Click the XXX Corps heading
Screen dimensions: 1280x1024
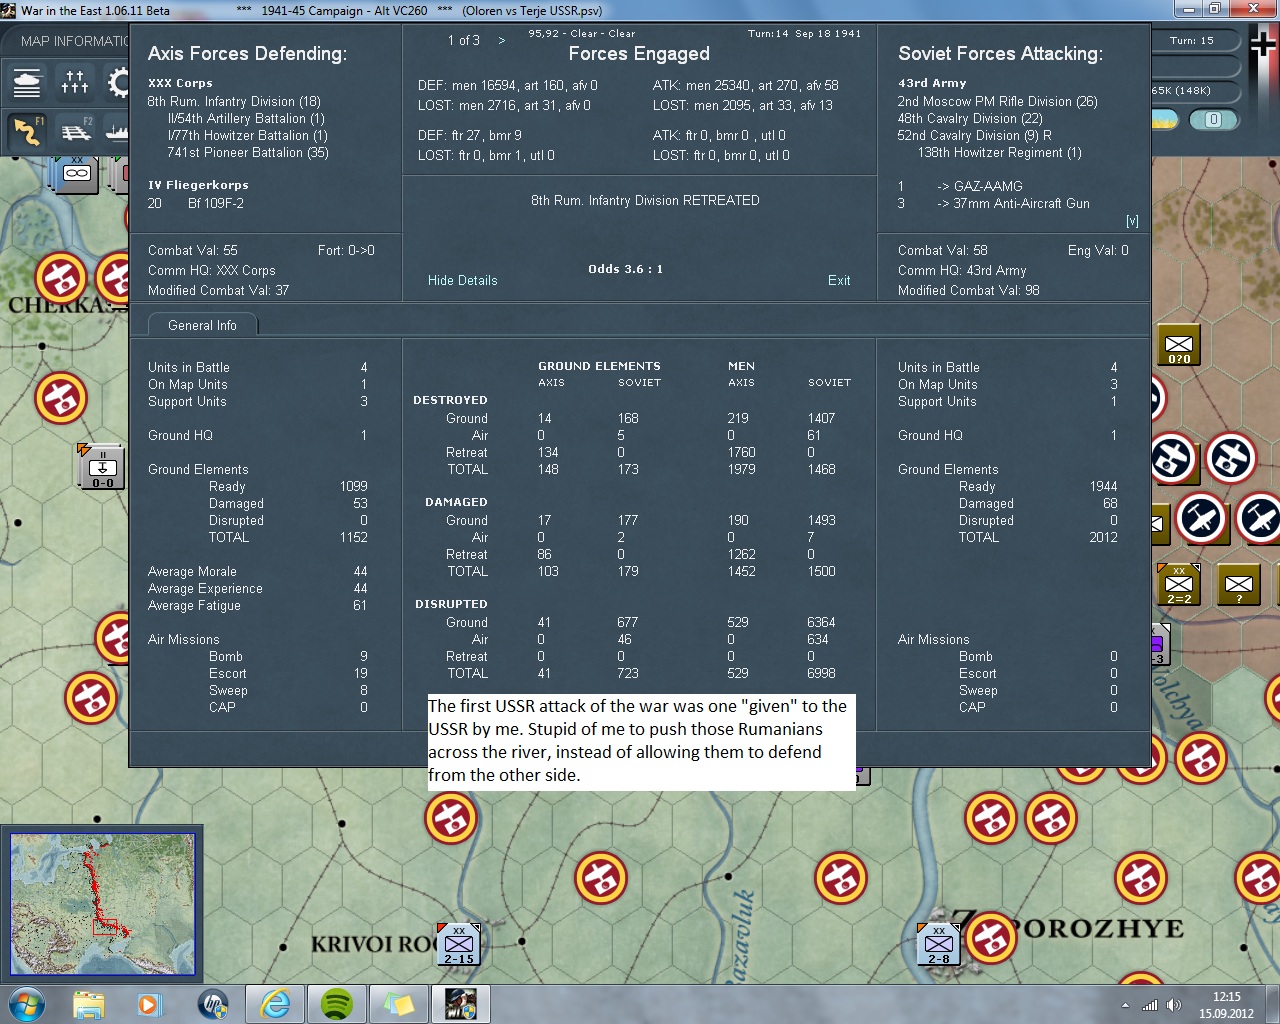tap(180, 84)
